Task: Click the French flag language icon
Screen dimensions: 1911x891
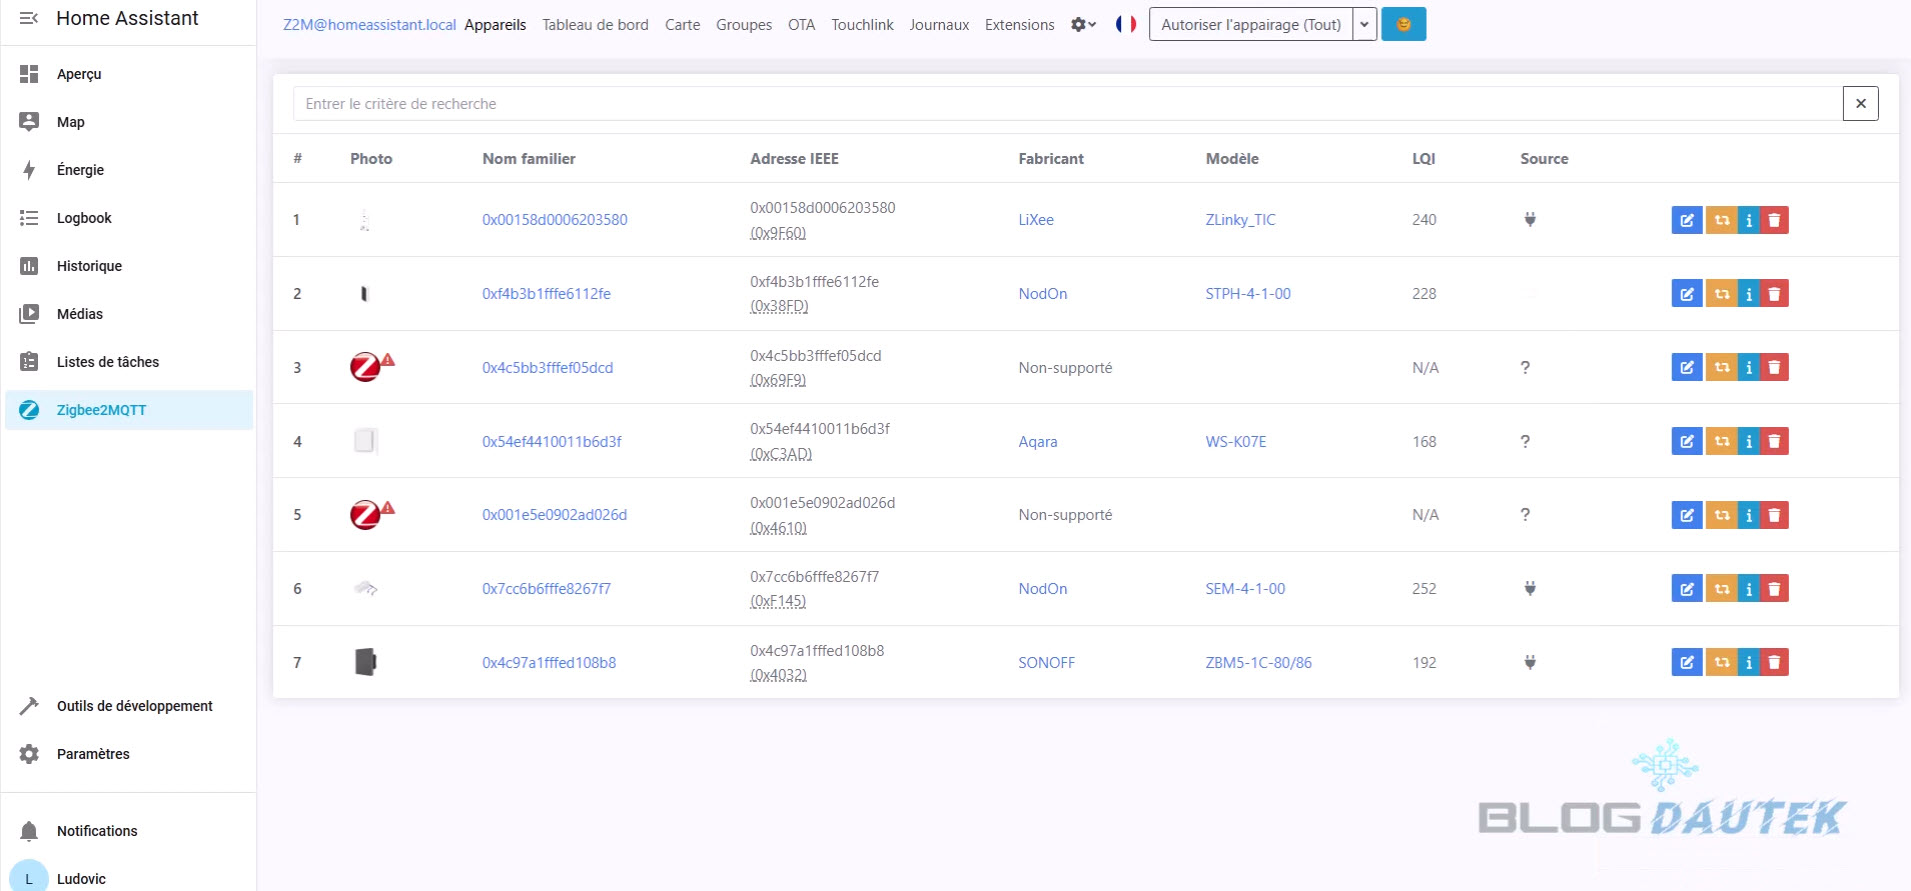Action: pyautogui.click(x=1126, y=24)
